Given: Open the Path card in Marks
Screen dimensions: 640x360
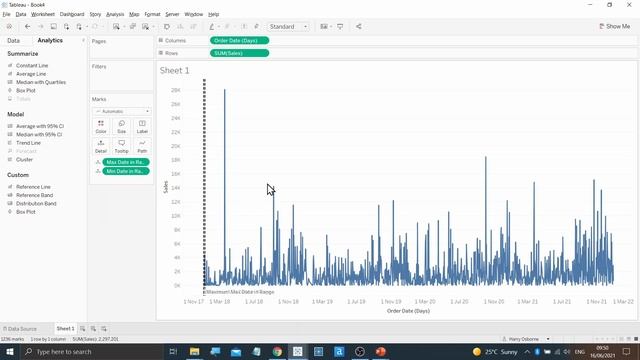Looking at the screenshot, I should [142, 146].
